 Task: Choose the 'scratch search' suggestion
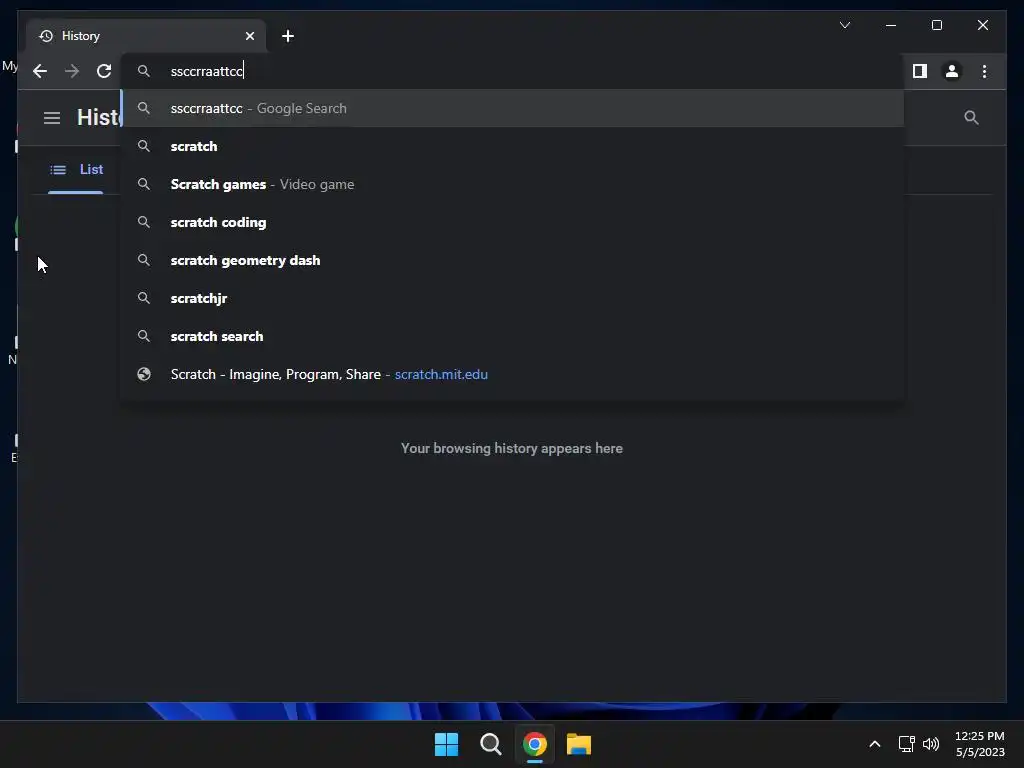point(513,336)
